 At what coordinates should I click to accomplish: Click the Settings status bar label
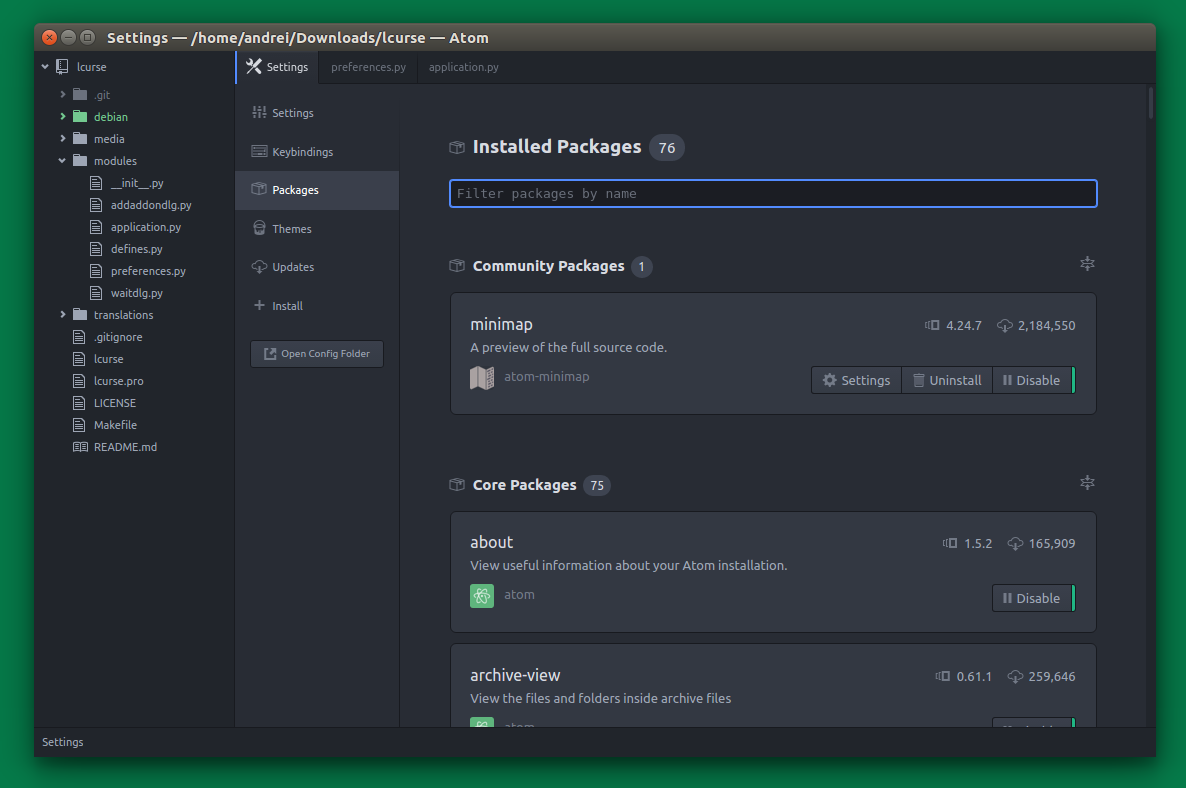[x=63, y=742]
